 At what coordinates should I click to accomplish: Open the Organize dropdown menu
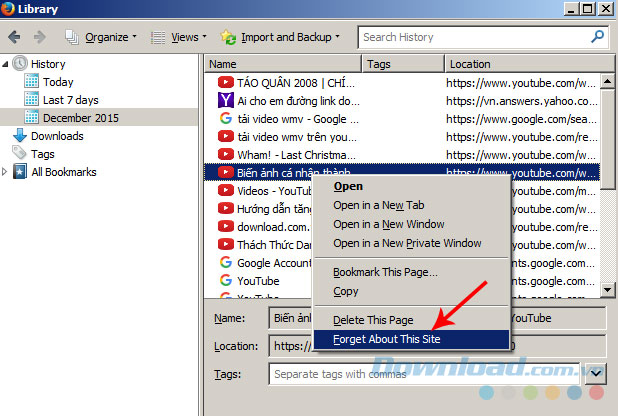click(102, 37)
